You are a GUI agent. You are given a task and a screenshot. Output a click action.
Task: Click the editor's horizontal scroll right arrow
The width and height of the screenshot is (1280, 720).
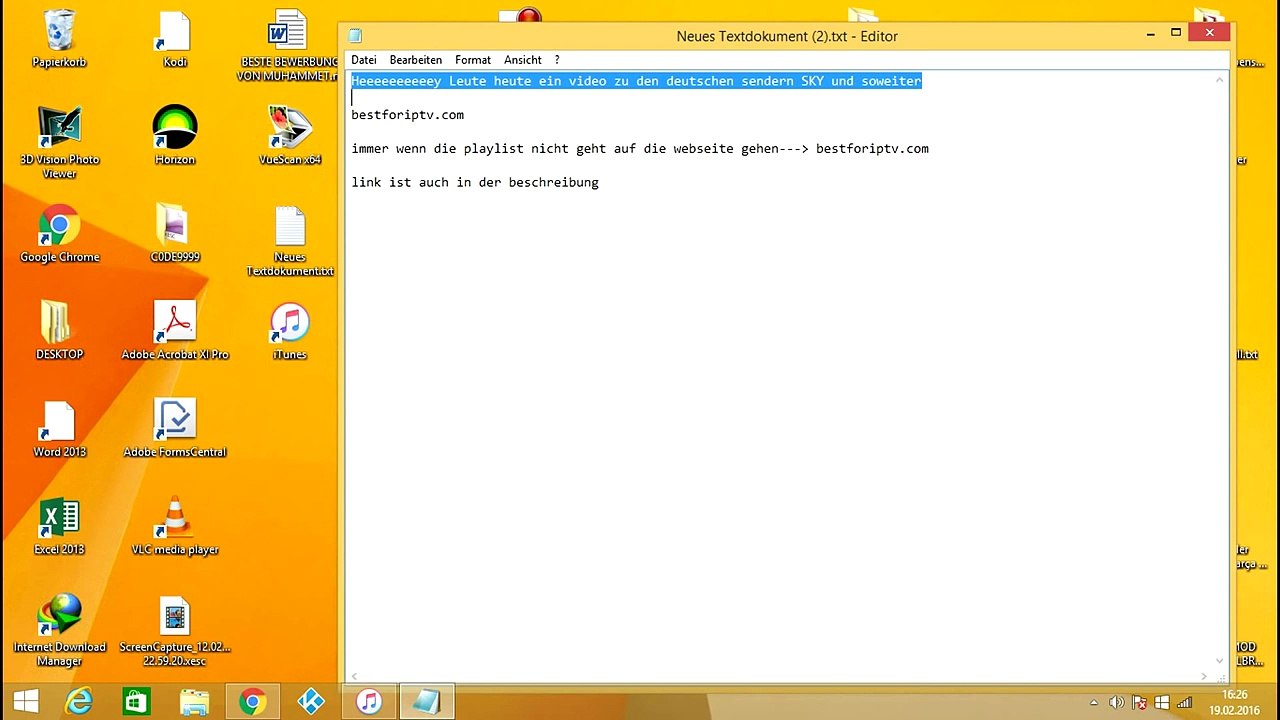click(1204, 677)
